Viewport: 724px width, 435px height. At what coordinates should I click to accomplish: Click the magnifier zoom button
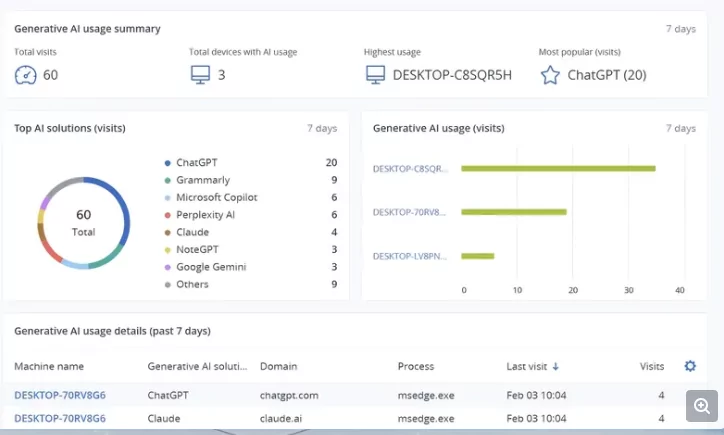point(702,406)
